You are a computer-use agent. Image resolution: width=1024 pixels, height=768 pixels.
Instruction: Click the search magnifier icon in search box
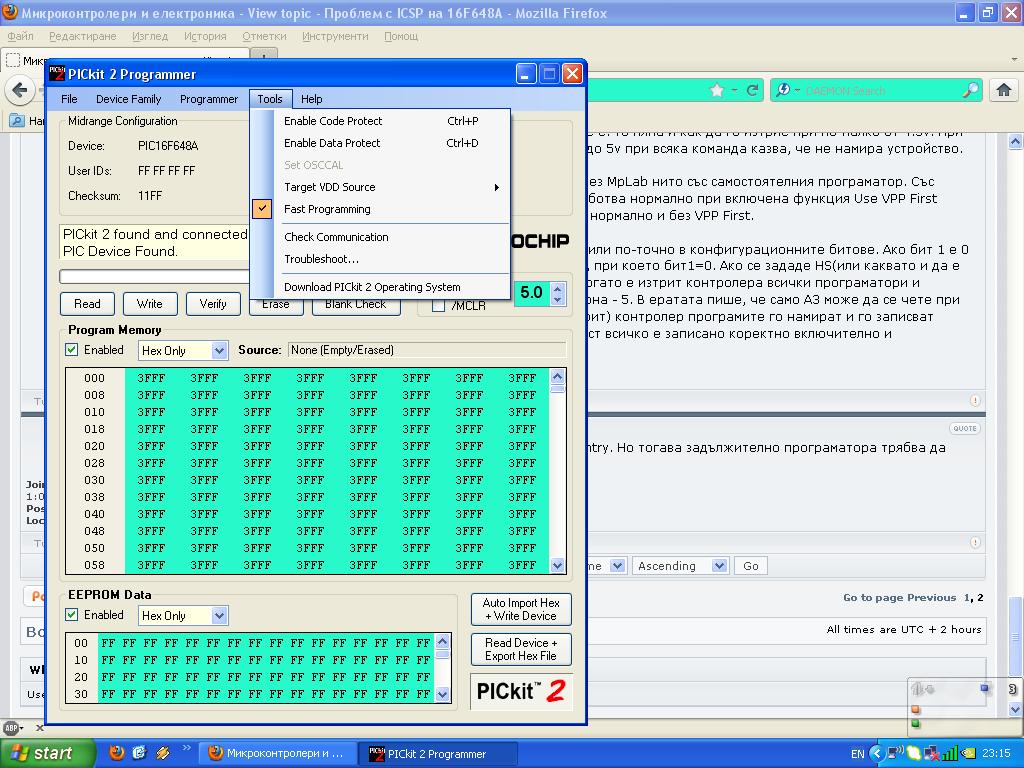971,90
